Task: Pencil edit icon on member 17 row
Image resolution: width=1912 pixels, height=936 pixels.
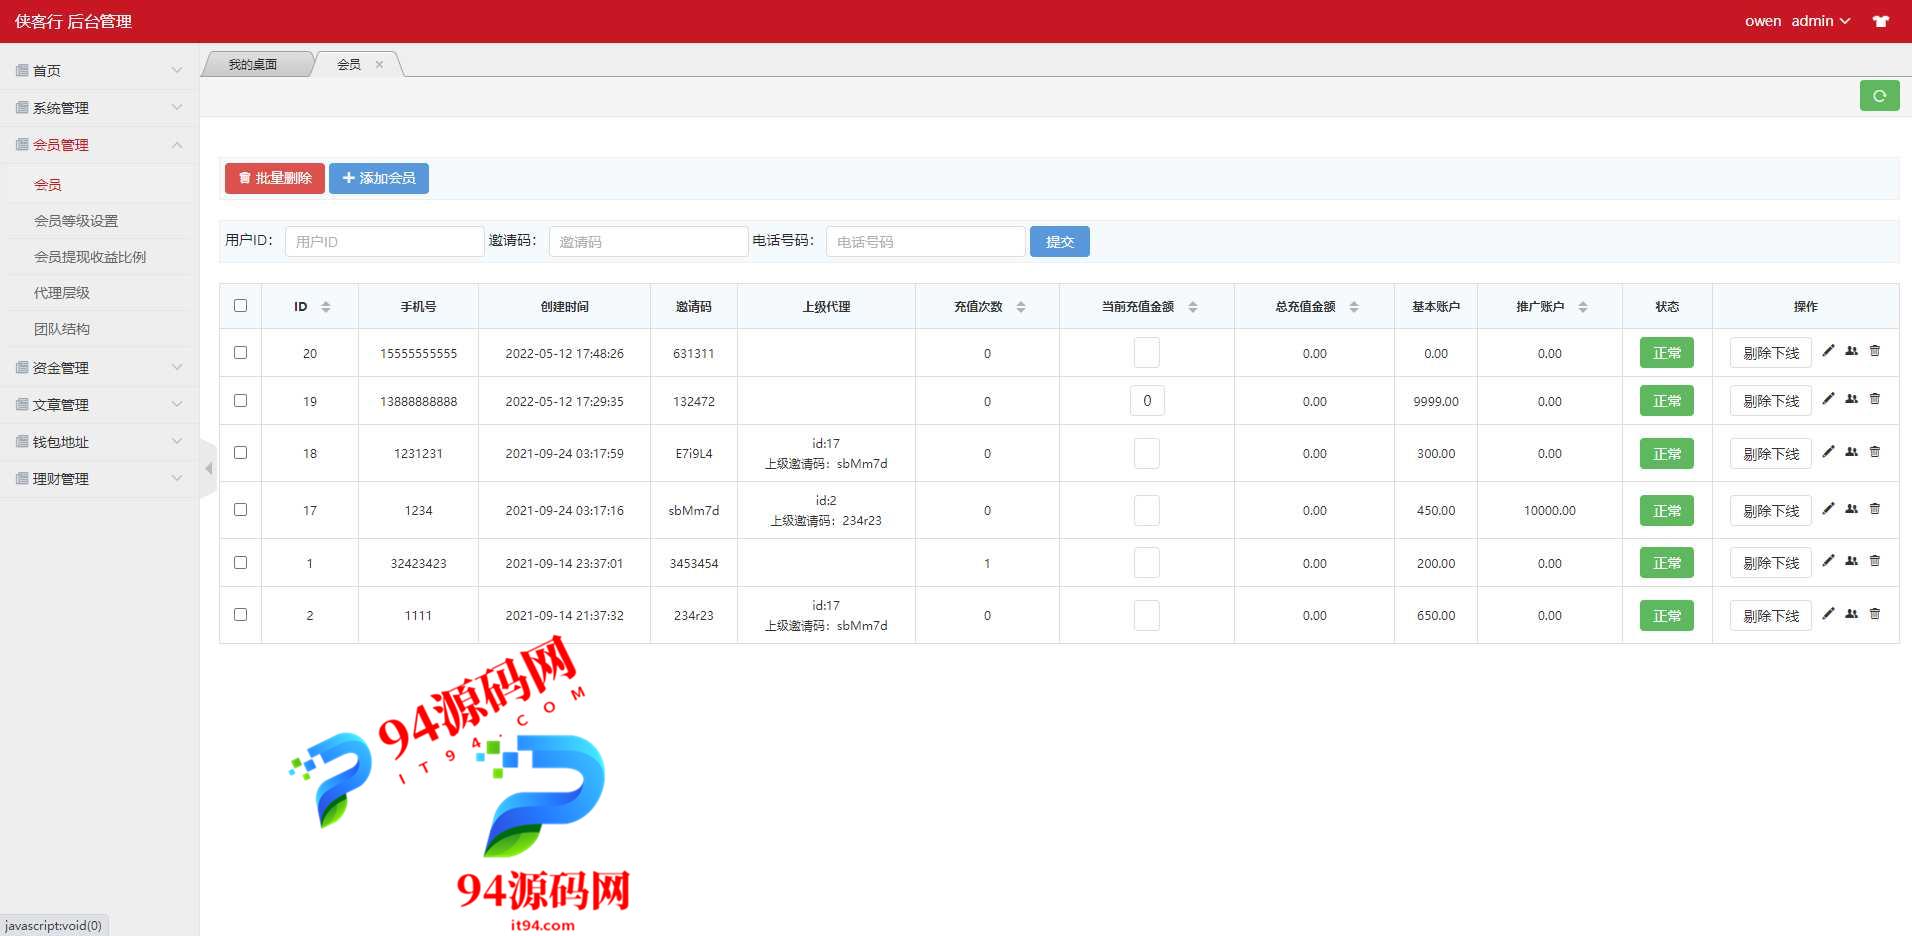Action: coord(1828,509)
